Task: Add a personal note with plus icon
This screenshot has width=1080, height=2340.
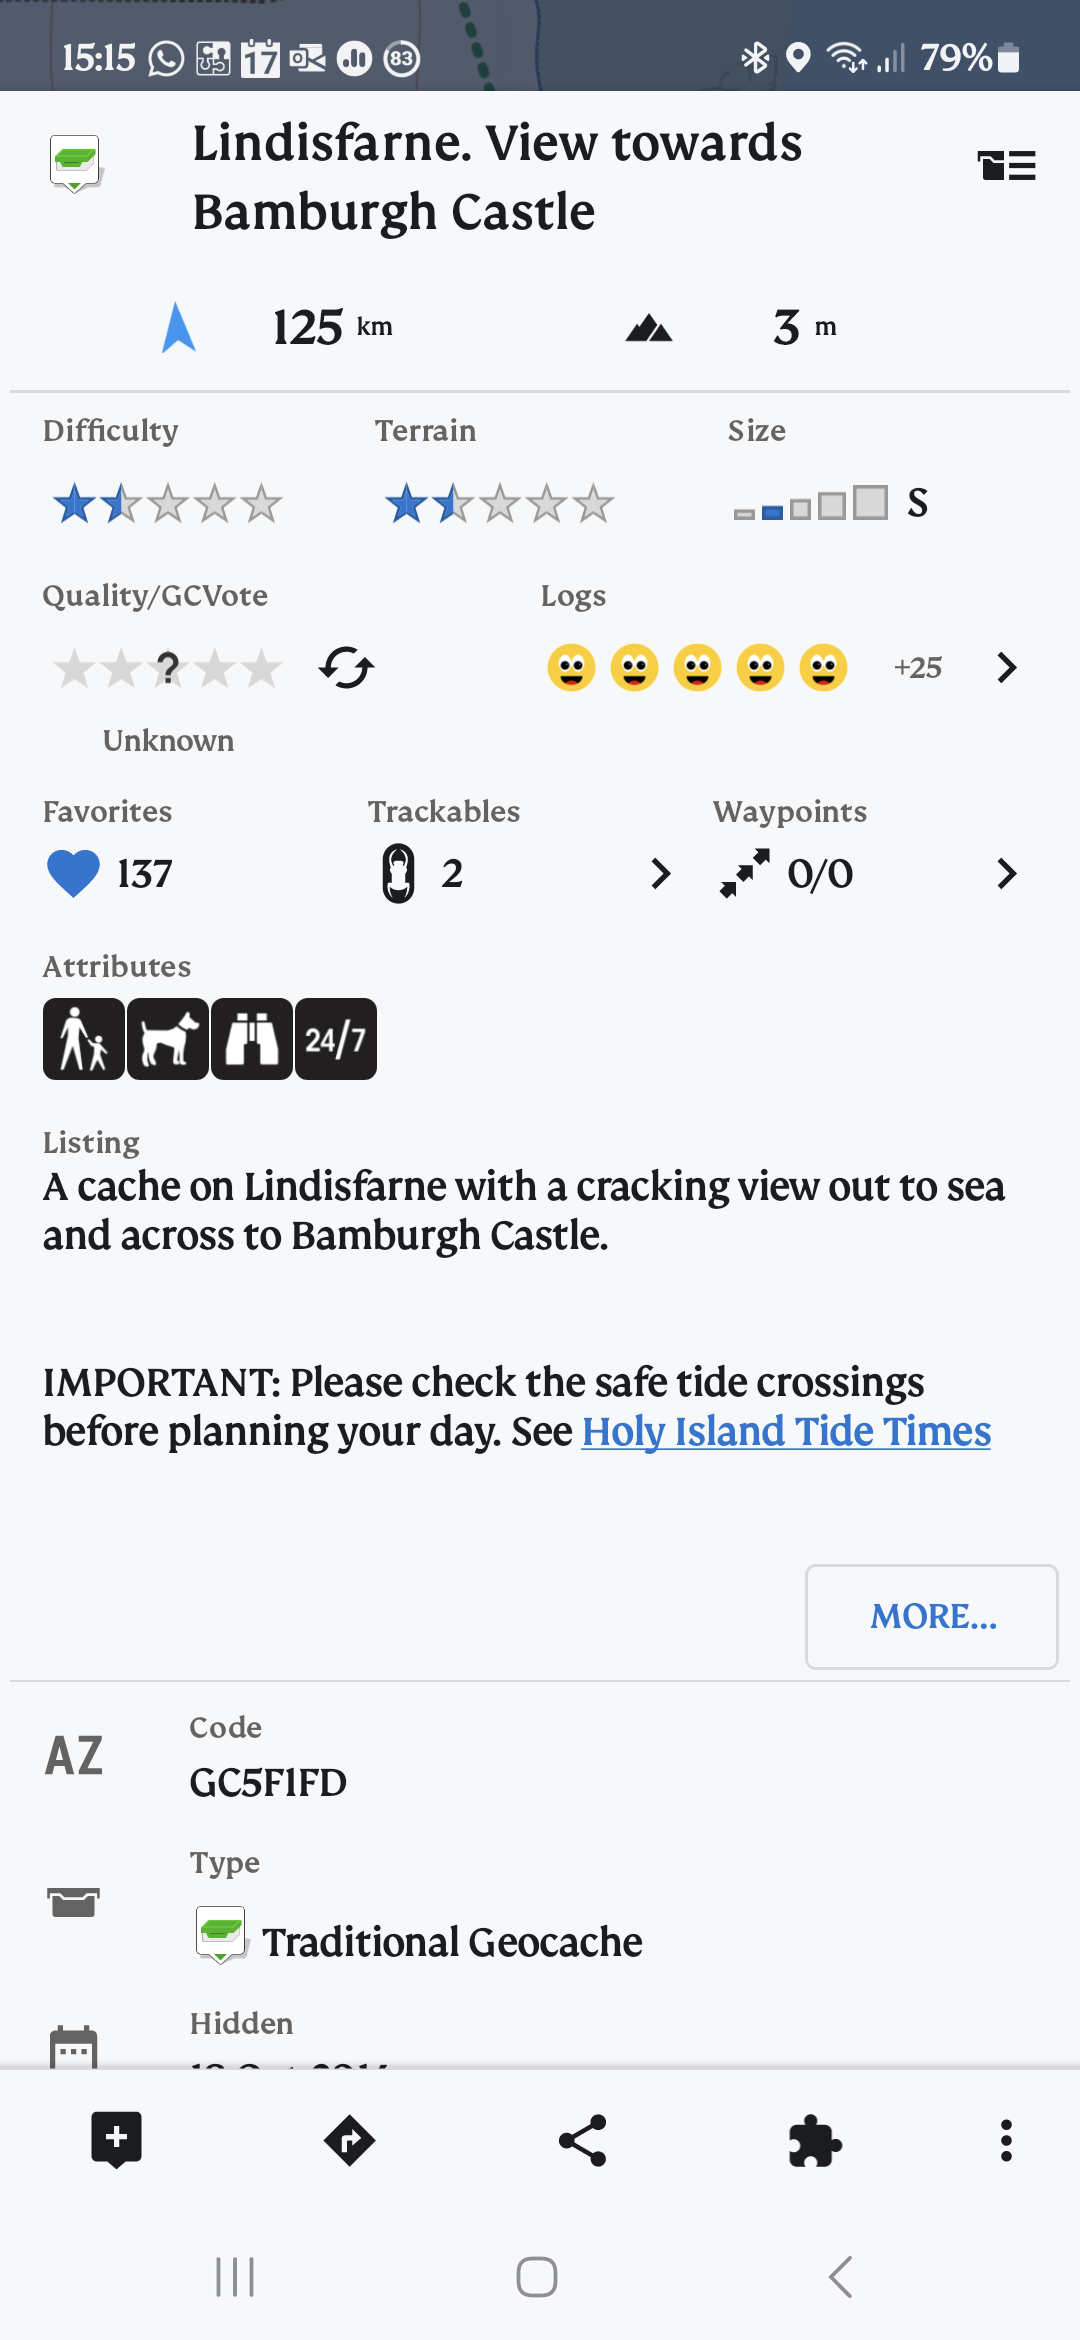Action: point(116,2140)
